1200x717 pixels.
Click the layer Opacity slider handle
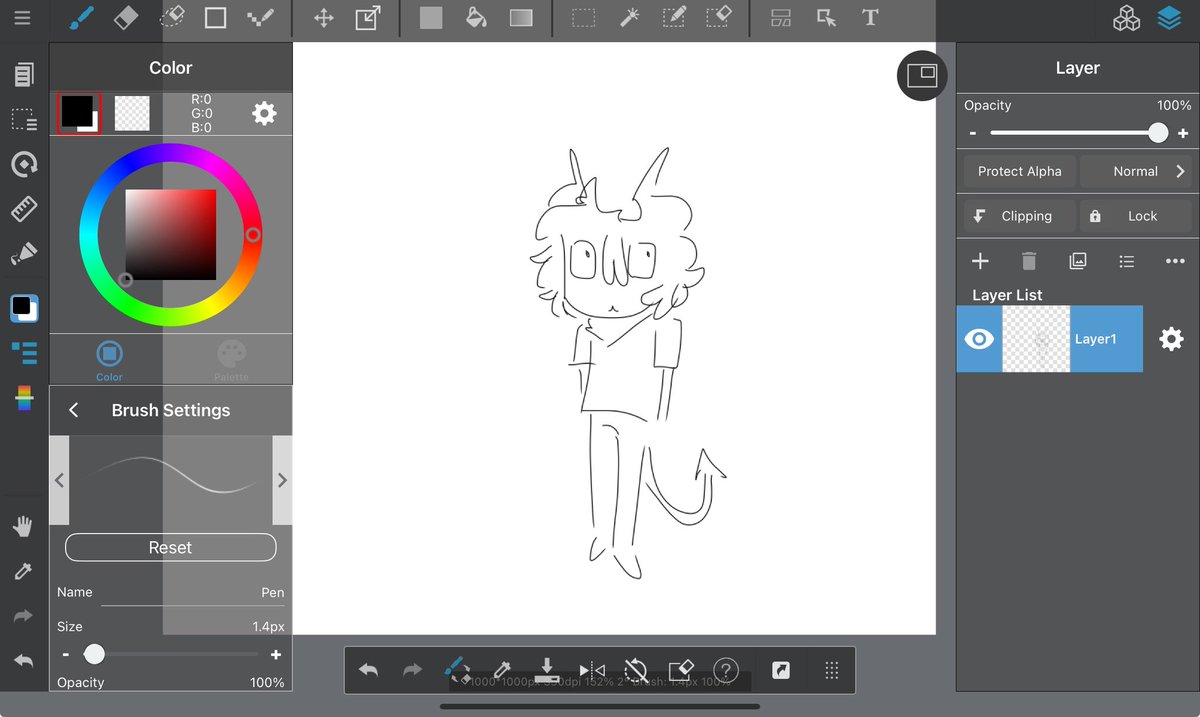click(1158, 133)
